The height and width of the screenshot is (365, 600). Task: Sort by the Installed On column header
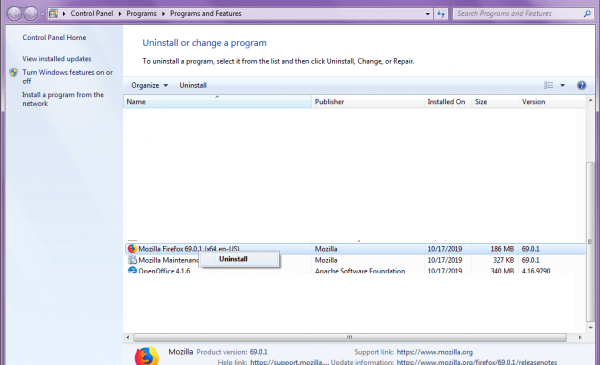pos(448,102)
